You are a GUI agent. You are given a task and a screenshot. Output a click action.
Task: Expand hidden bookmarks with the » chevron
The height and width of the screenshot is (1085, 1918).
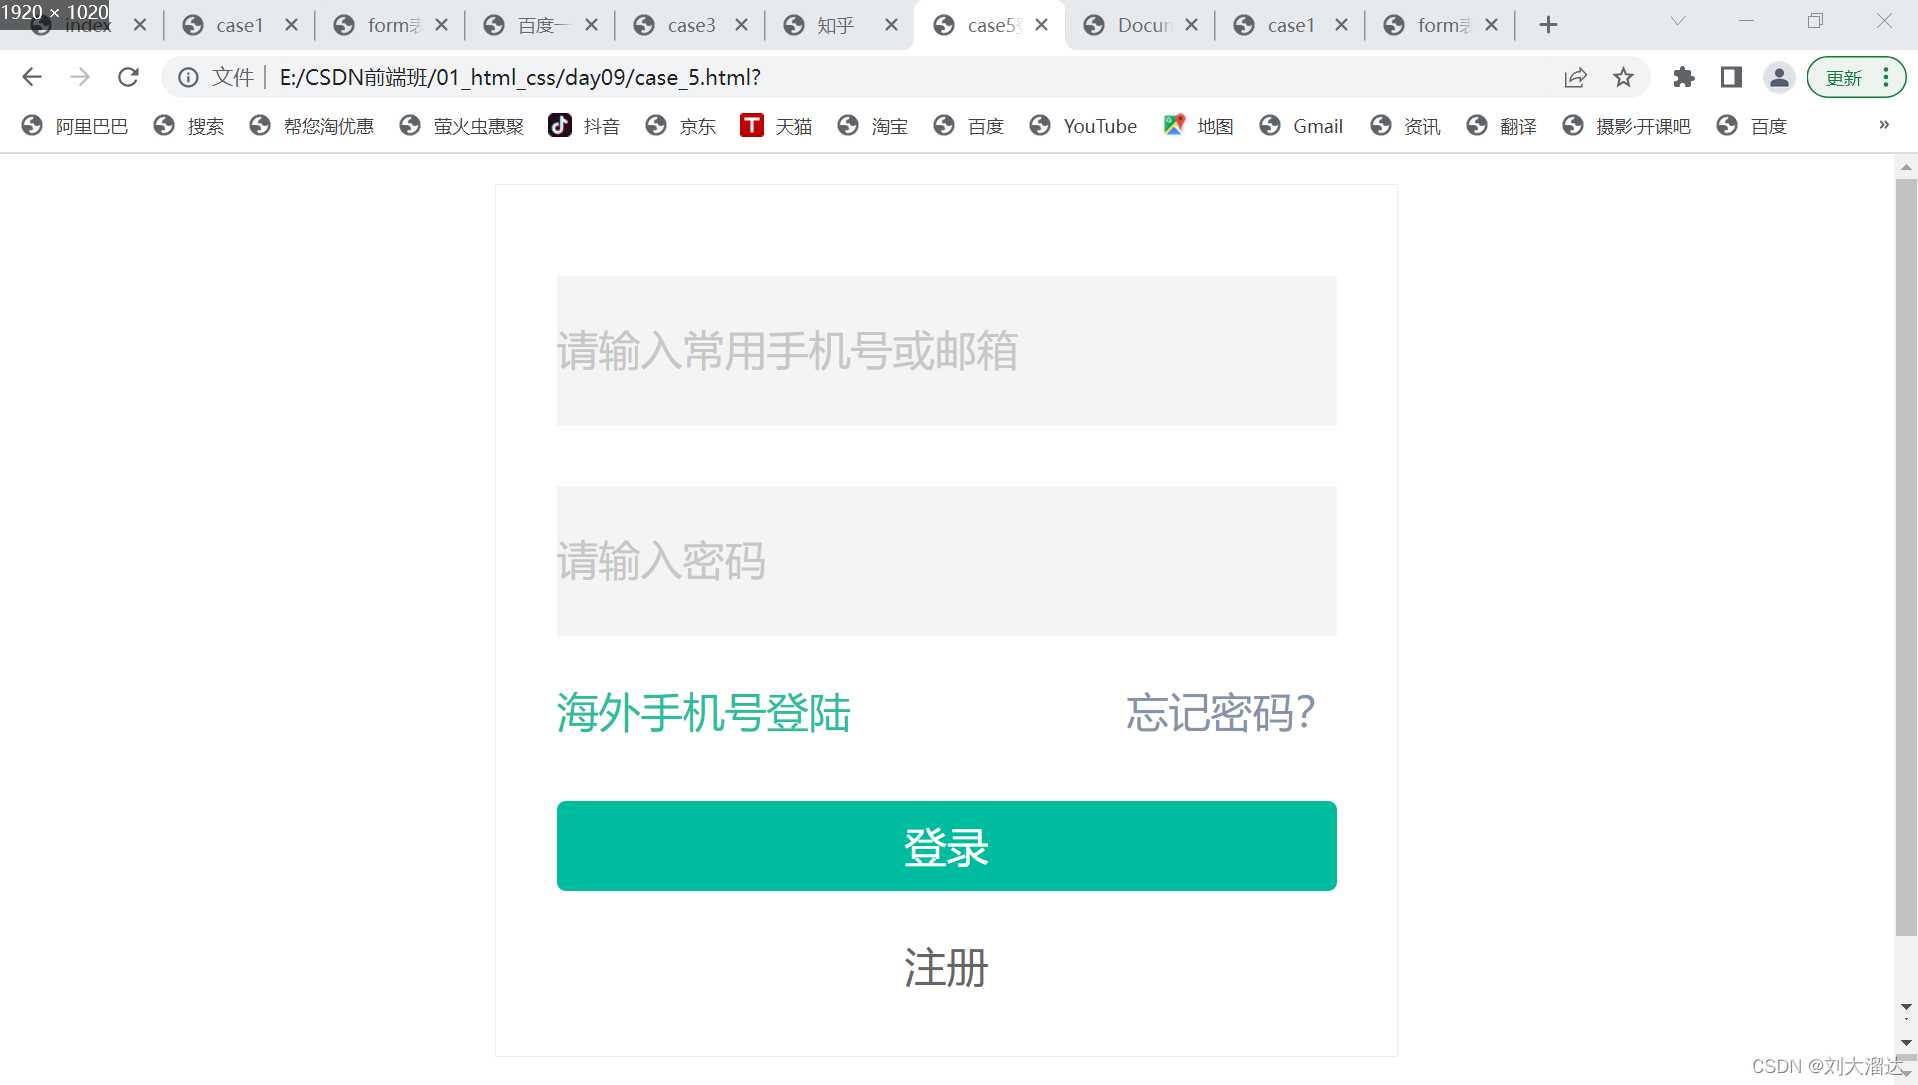click(x=1884, y=125)
